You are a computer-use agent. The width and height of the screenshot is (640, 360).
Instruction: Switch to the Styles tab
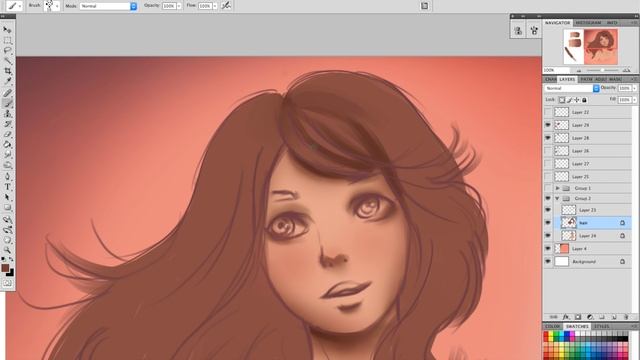[601, 327]
